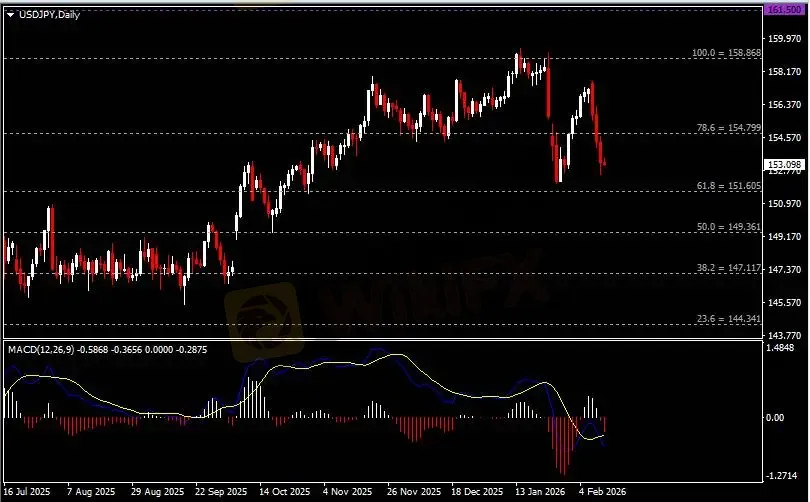Click the 1.4848 MACD scale value
The width and height of the screenshot is (810, 502).
782,348
